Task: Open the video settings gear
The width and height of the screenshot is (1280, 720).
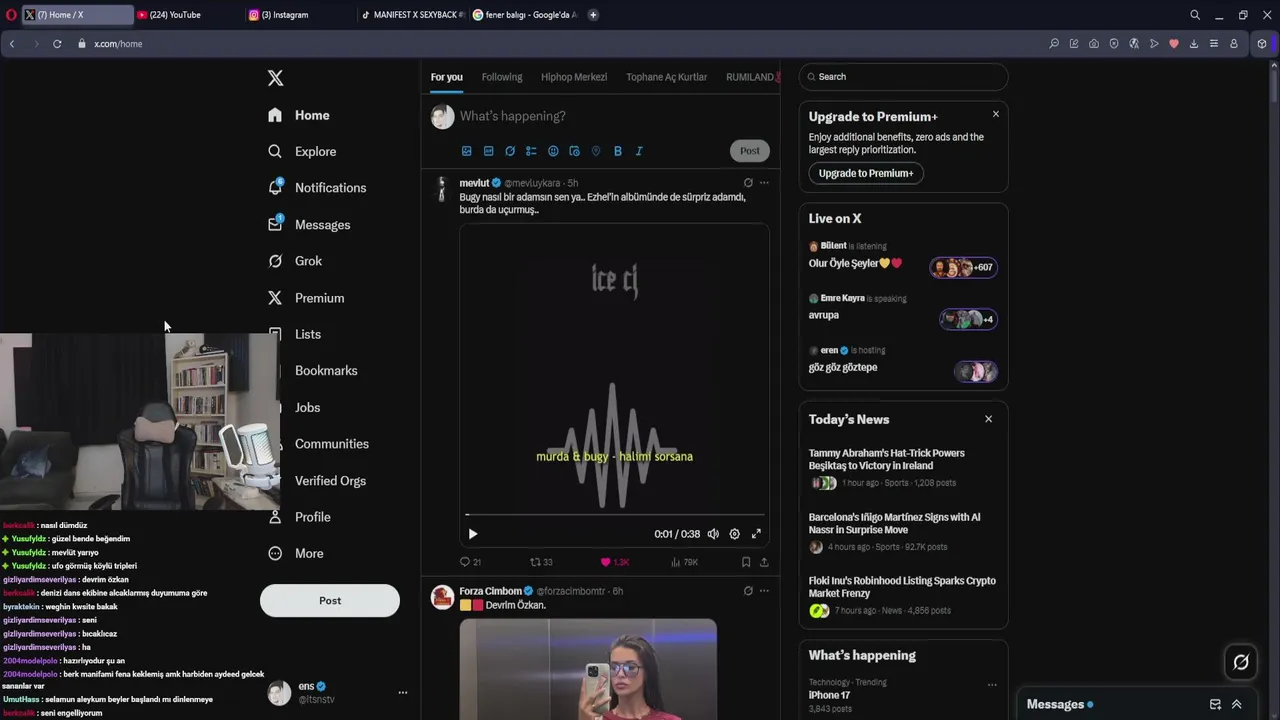Action: 734,534
